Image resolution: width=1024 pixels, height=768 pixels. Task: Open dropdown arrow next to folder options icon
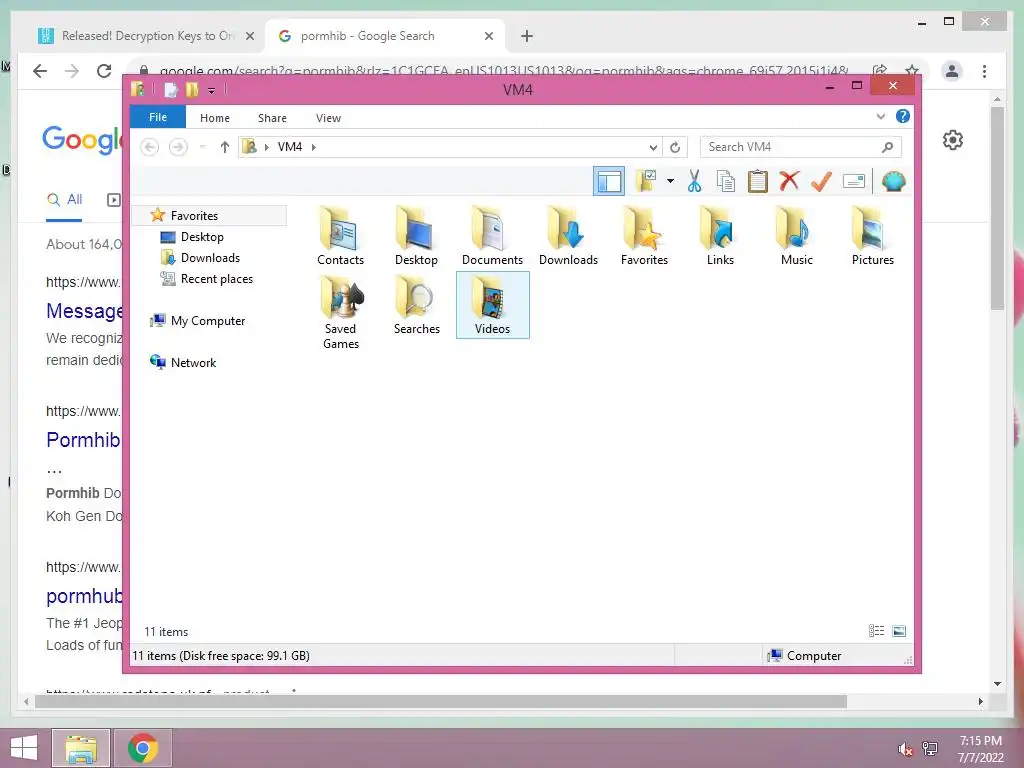(670, 181)
